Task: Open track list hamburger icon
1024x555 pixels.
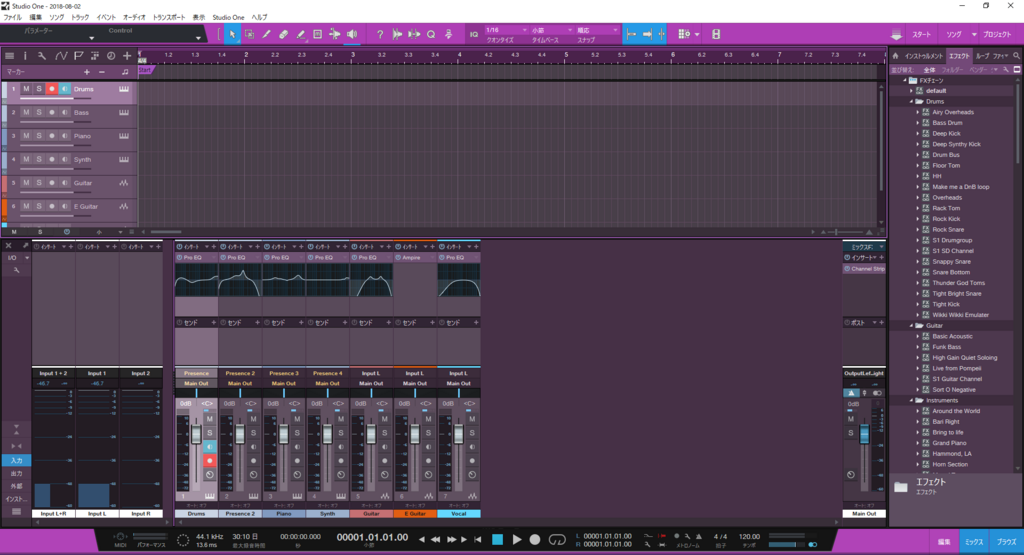Action: pos(9,56)
